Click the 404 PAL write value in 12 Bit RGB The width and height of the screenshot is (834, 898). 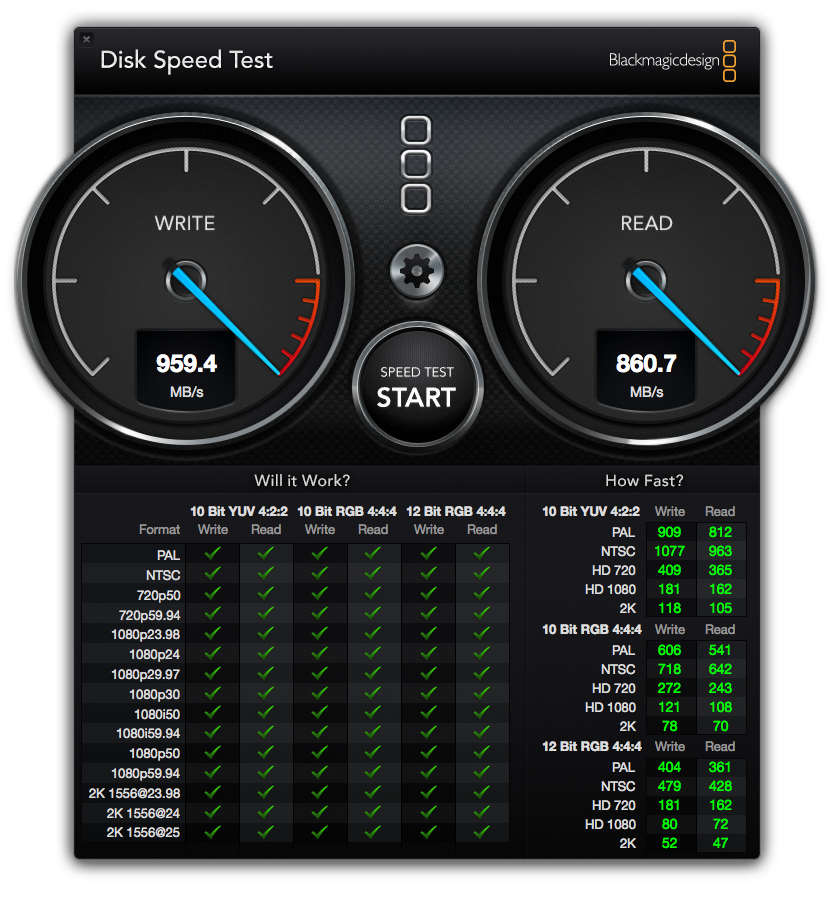[670, 767]
